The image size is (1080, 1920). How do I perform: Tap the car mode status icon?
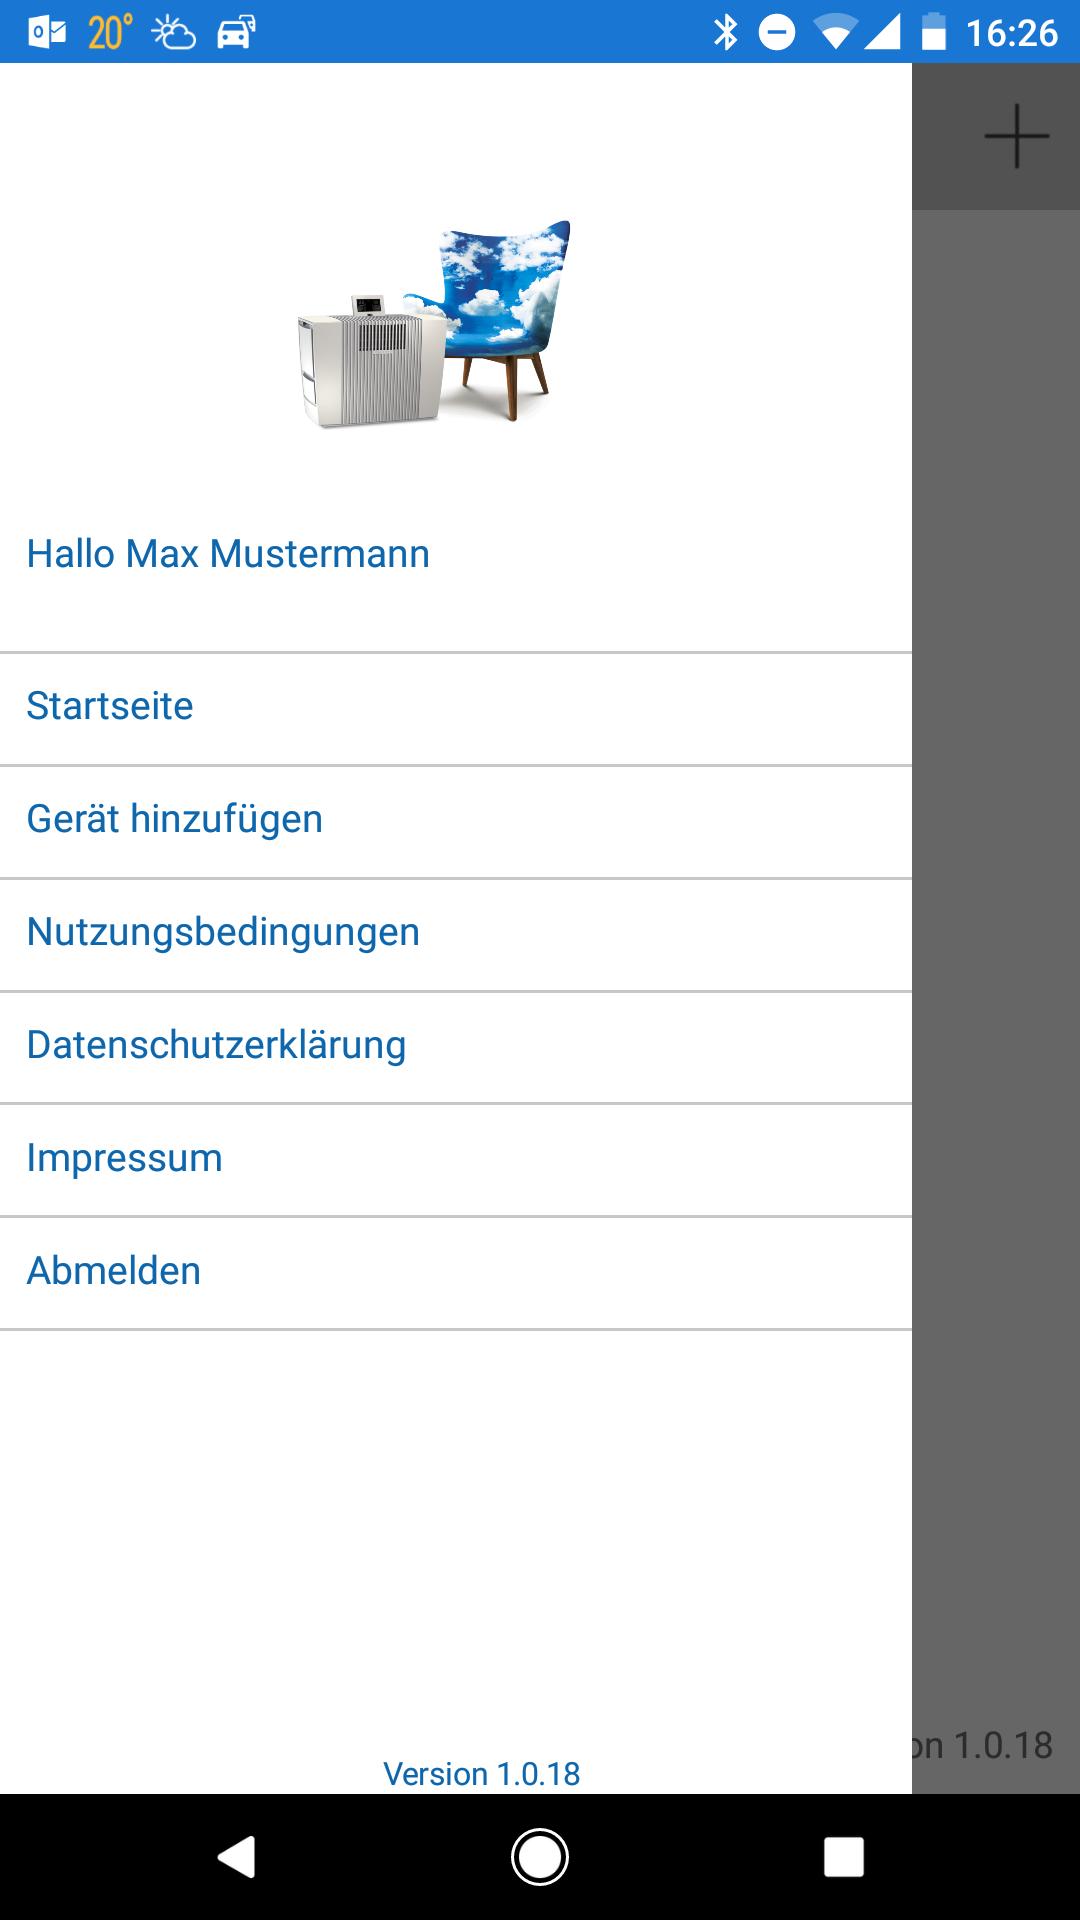tap(236, 33)
